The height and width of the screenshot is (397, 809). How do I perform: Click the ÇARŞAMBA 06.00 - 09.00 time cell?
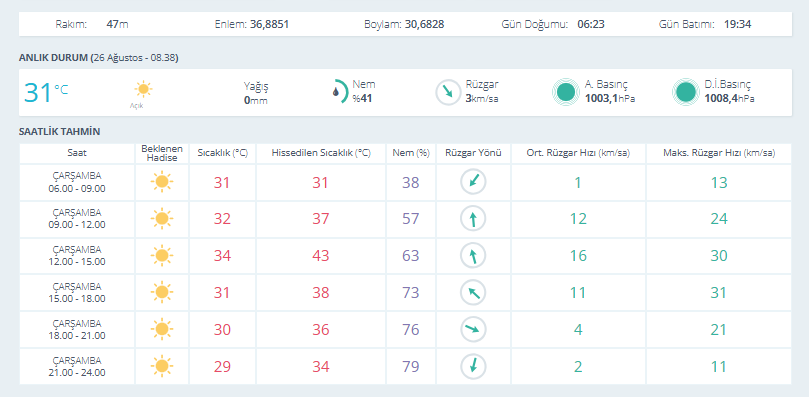click(77, 182)
